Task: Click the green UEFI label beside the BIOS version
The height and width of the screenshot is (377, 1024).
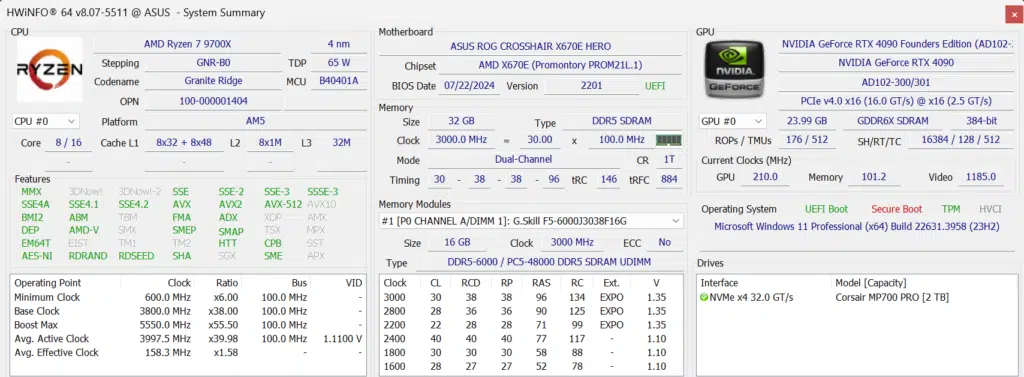Action: 655,86
